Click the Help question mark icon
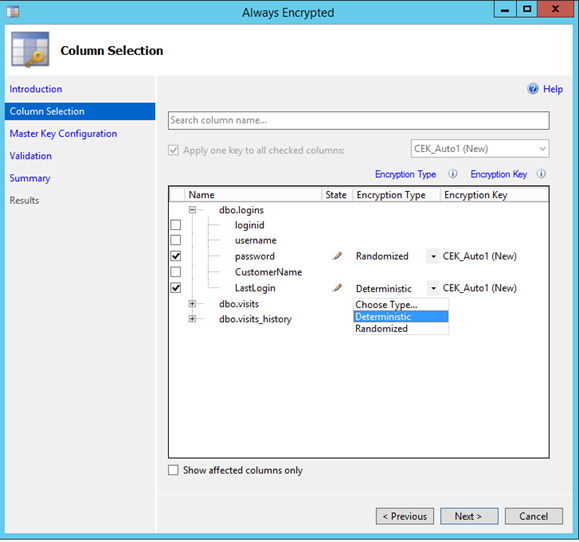579x542 pixels. pos(533,89)
